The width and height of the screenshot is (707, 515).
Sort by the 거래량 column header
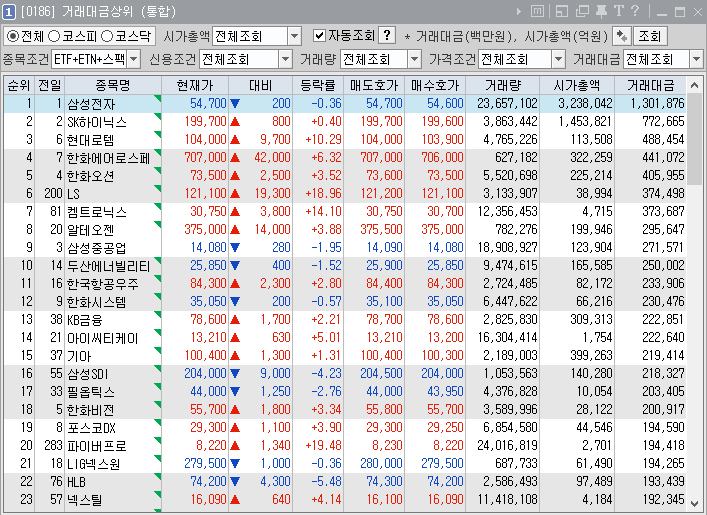(x=503, y=85)
